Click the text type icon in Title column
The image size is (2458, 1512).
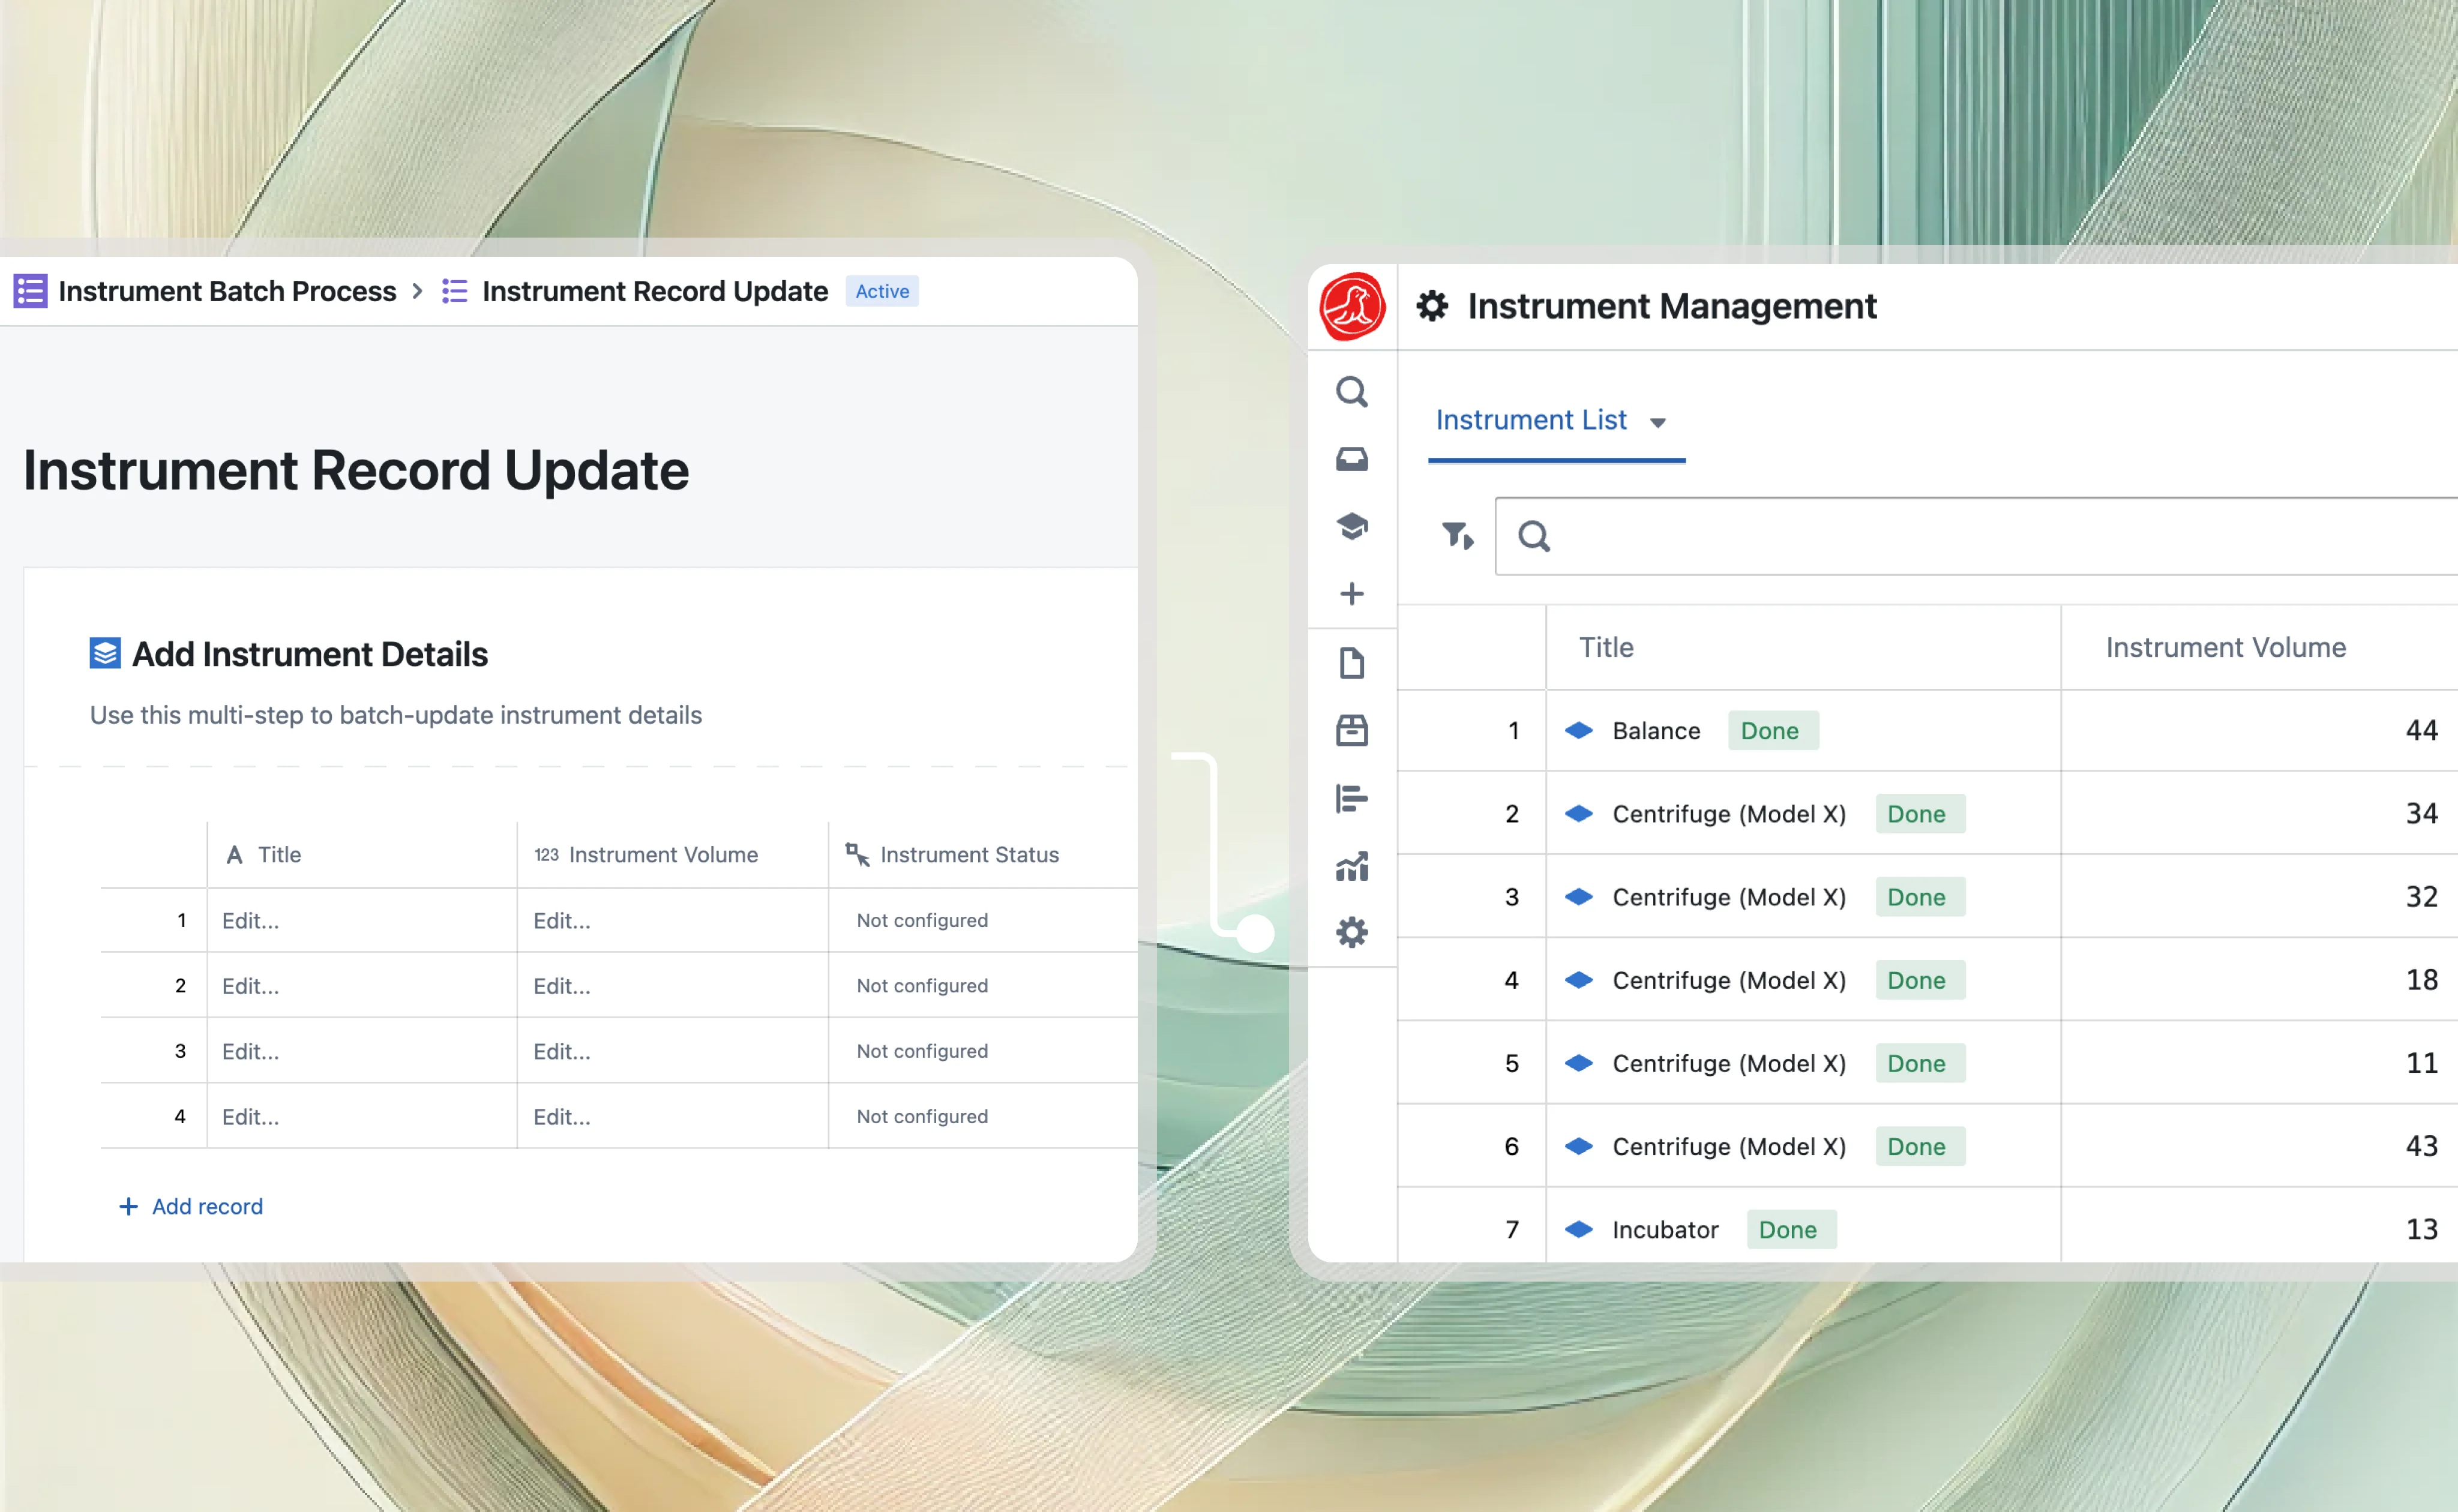(234, 855)
